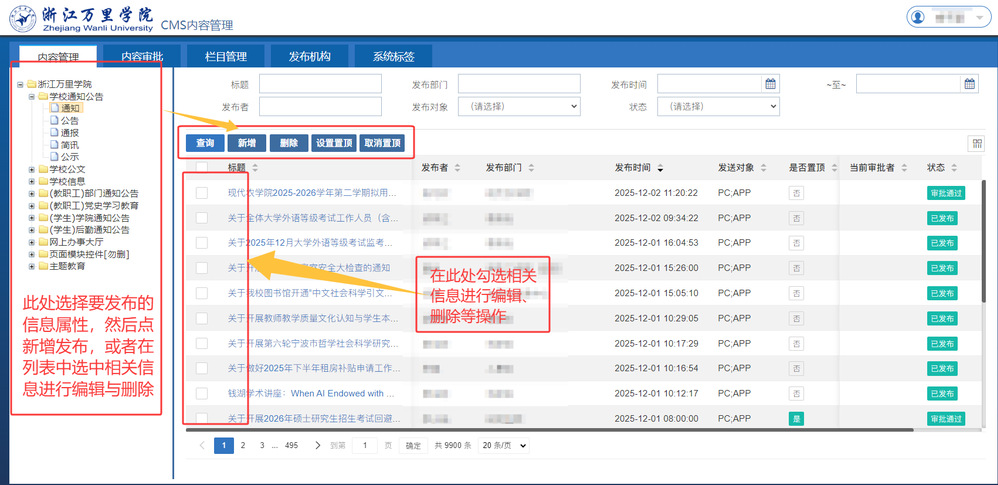
Task: Check the 钱湖学术讲座 row checkbox
Action: [x=202, y=393]
